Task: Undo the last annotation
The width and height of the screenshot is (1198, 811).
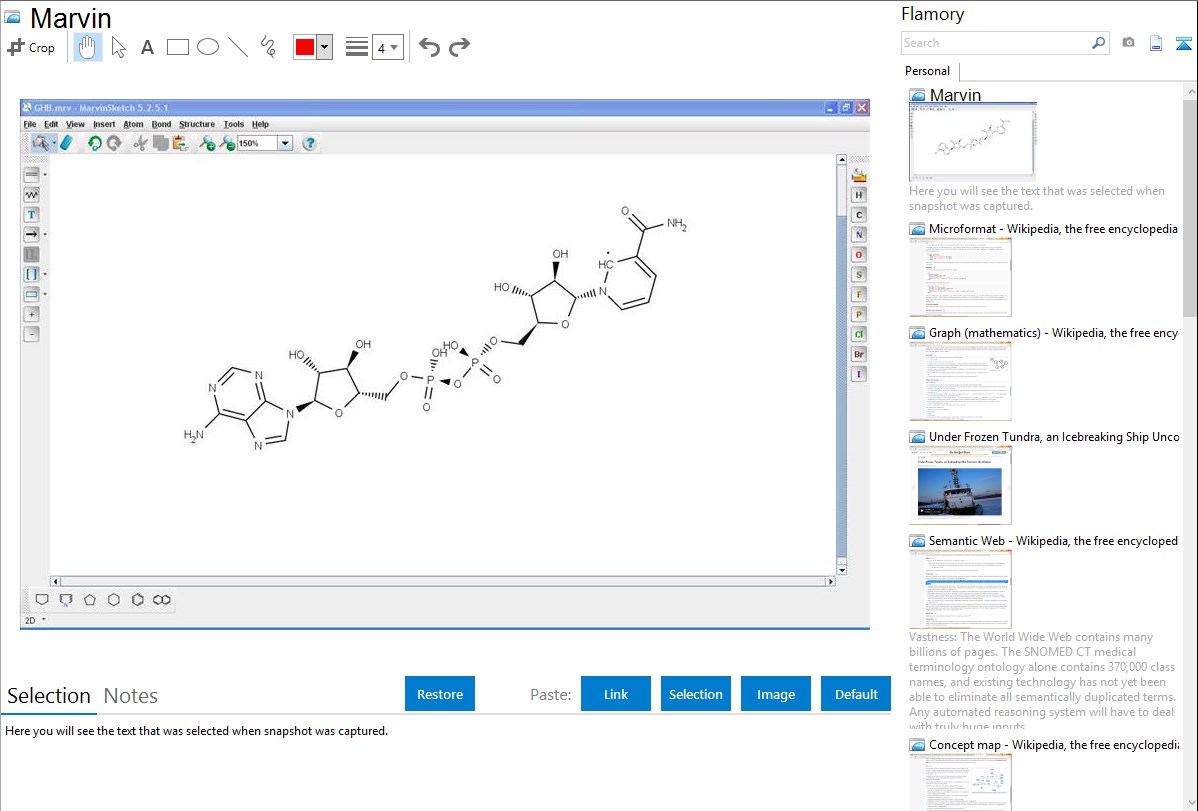Action: coord(429,47)
